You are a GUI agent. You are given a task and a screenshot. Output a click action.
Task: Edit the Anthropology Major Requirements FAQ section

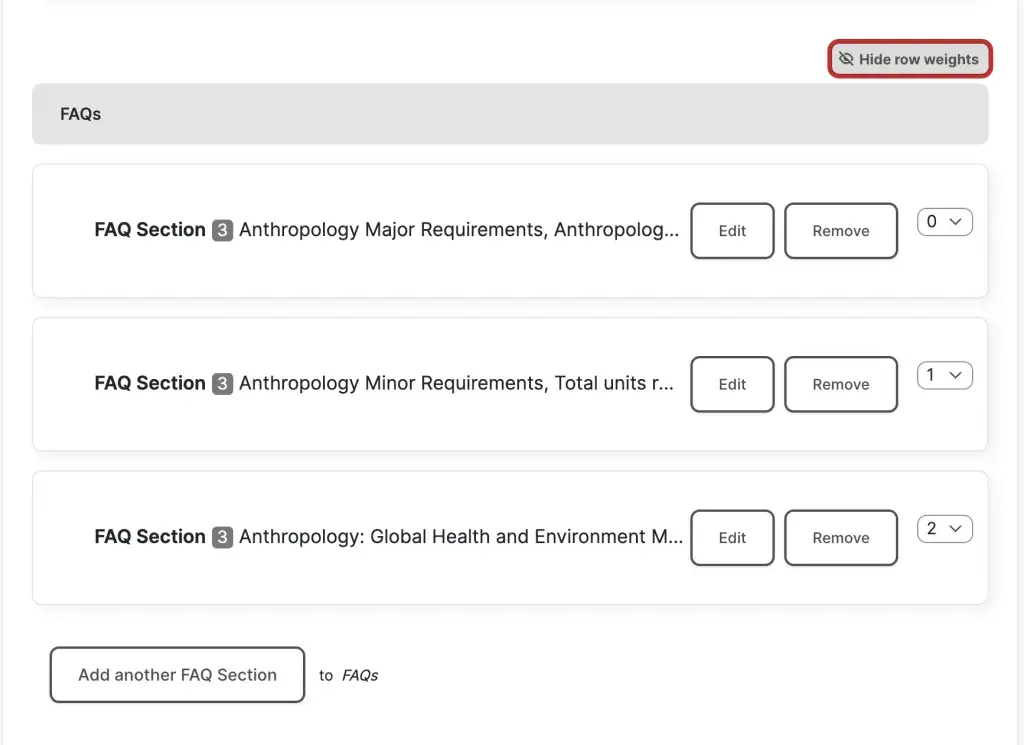(x=732, y=231)
